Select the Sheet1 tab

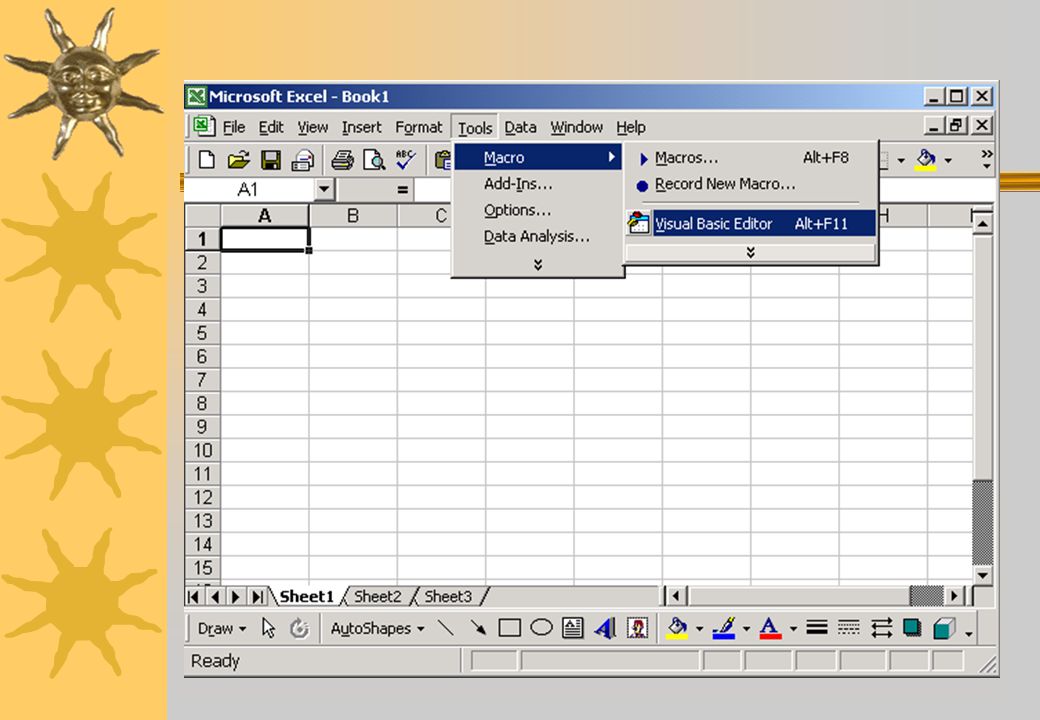coord(306,597)
